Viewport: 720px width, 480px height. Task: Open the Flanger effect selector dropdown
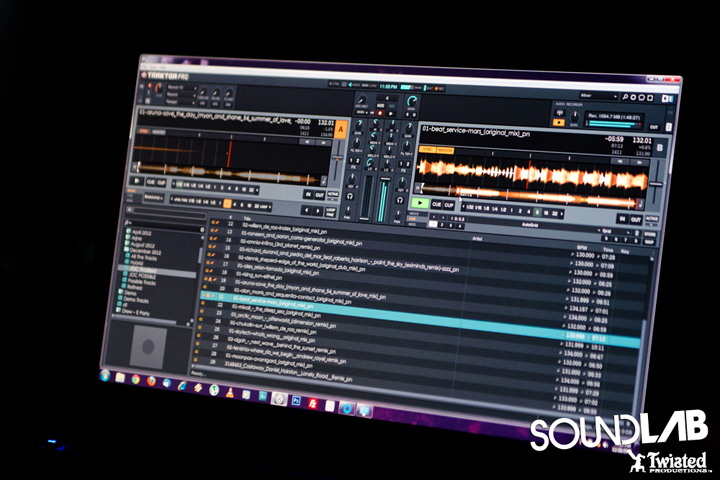point(181,102)
